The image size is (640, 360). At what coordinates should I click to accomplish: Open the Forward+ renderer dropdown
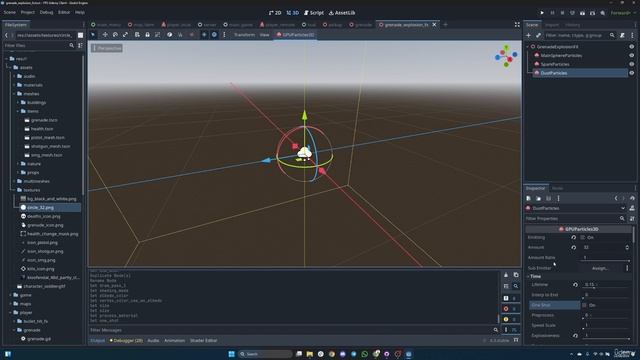623,13
